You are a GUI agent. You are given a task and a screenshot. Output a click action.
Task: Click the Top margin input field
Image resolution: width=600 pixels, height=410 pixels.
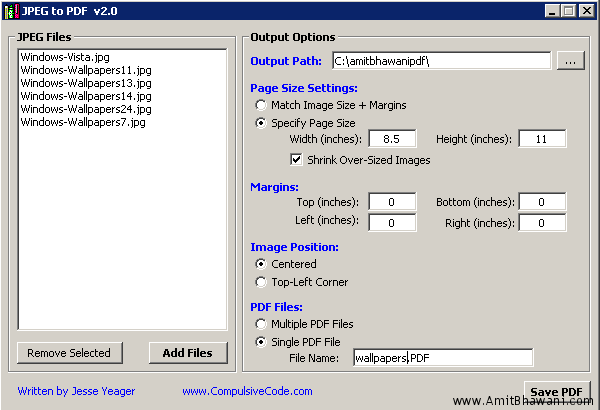[392, 203]
